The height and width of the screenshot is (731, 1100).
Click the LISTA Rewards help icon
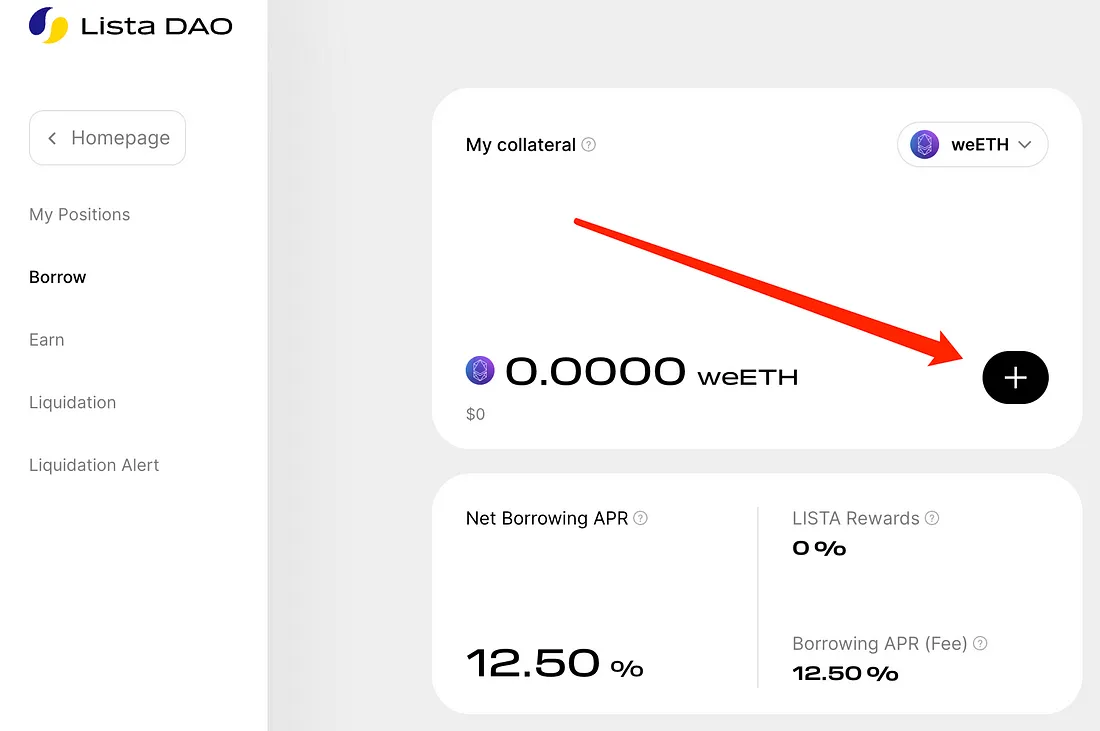932,518
